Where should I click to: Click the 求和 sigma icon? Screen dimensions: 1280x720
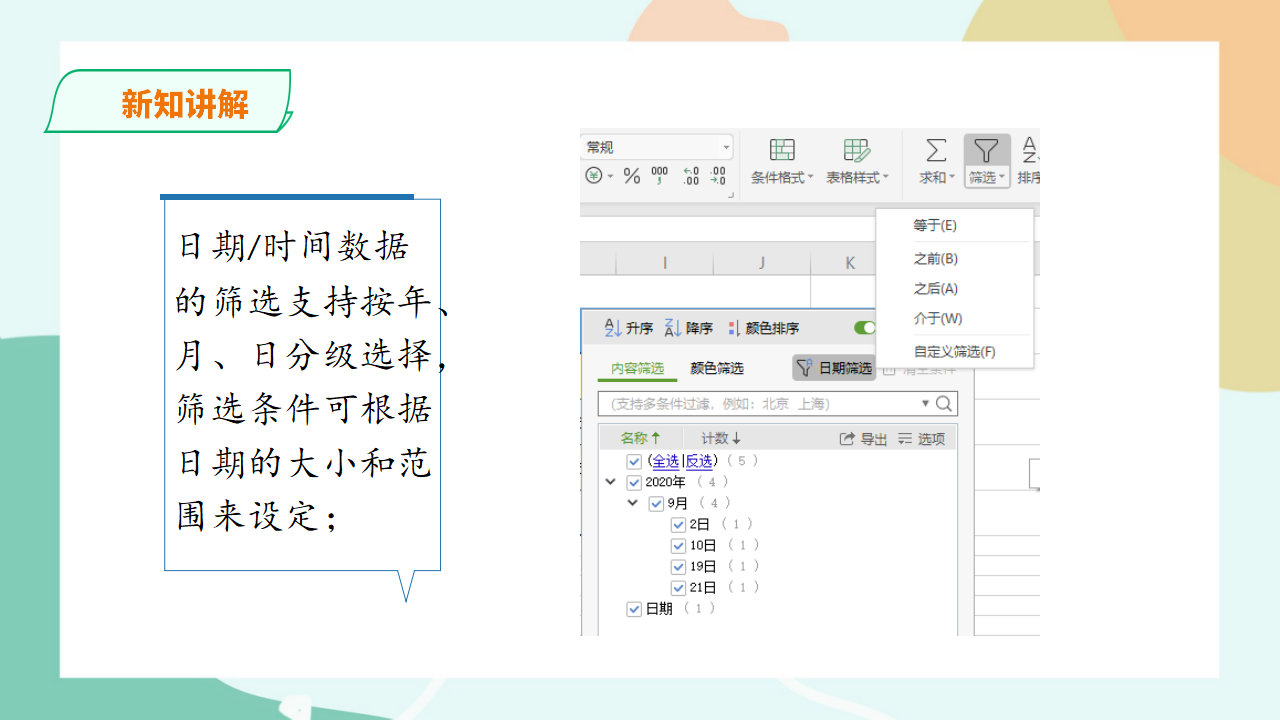point(936,150)
